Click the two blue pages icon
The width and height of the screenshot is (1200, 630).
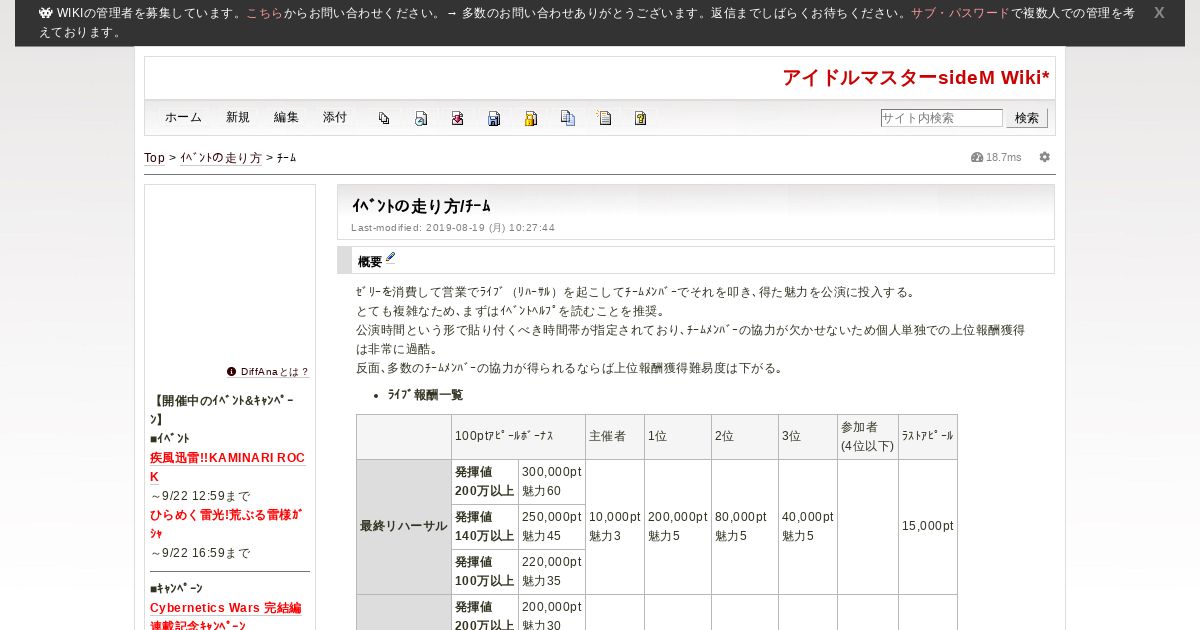point(568,118)
